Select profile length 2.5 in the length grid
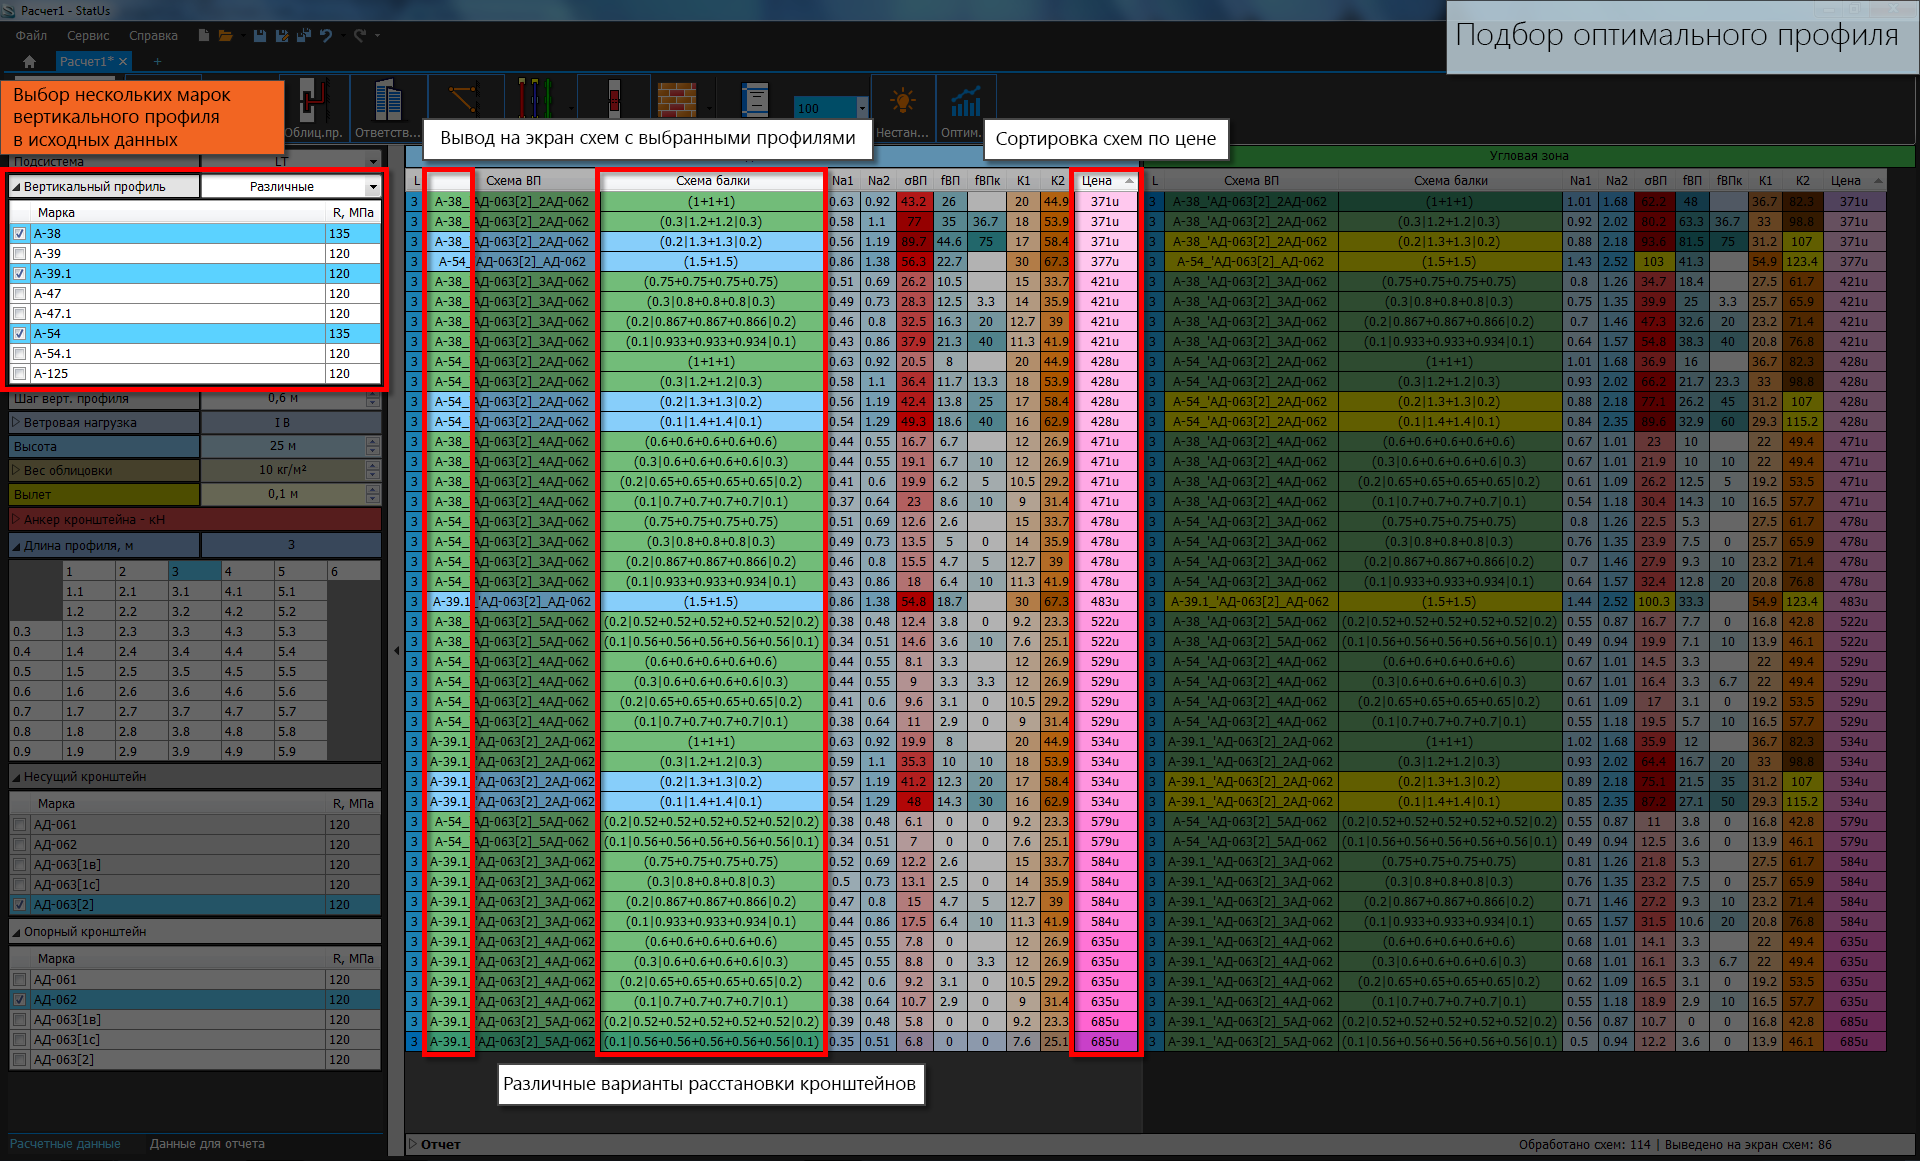The image size is (1920, 1161). tap(142, 671)
